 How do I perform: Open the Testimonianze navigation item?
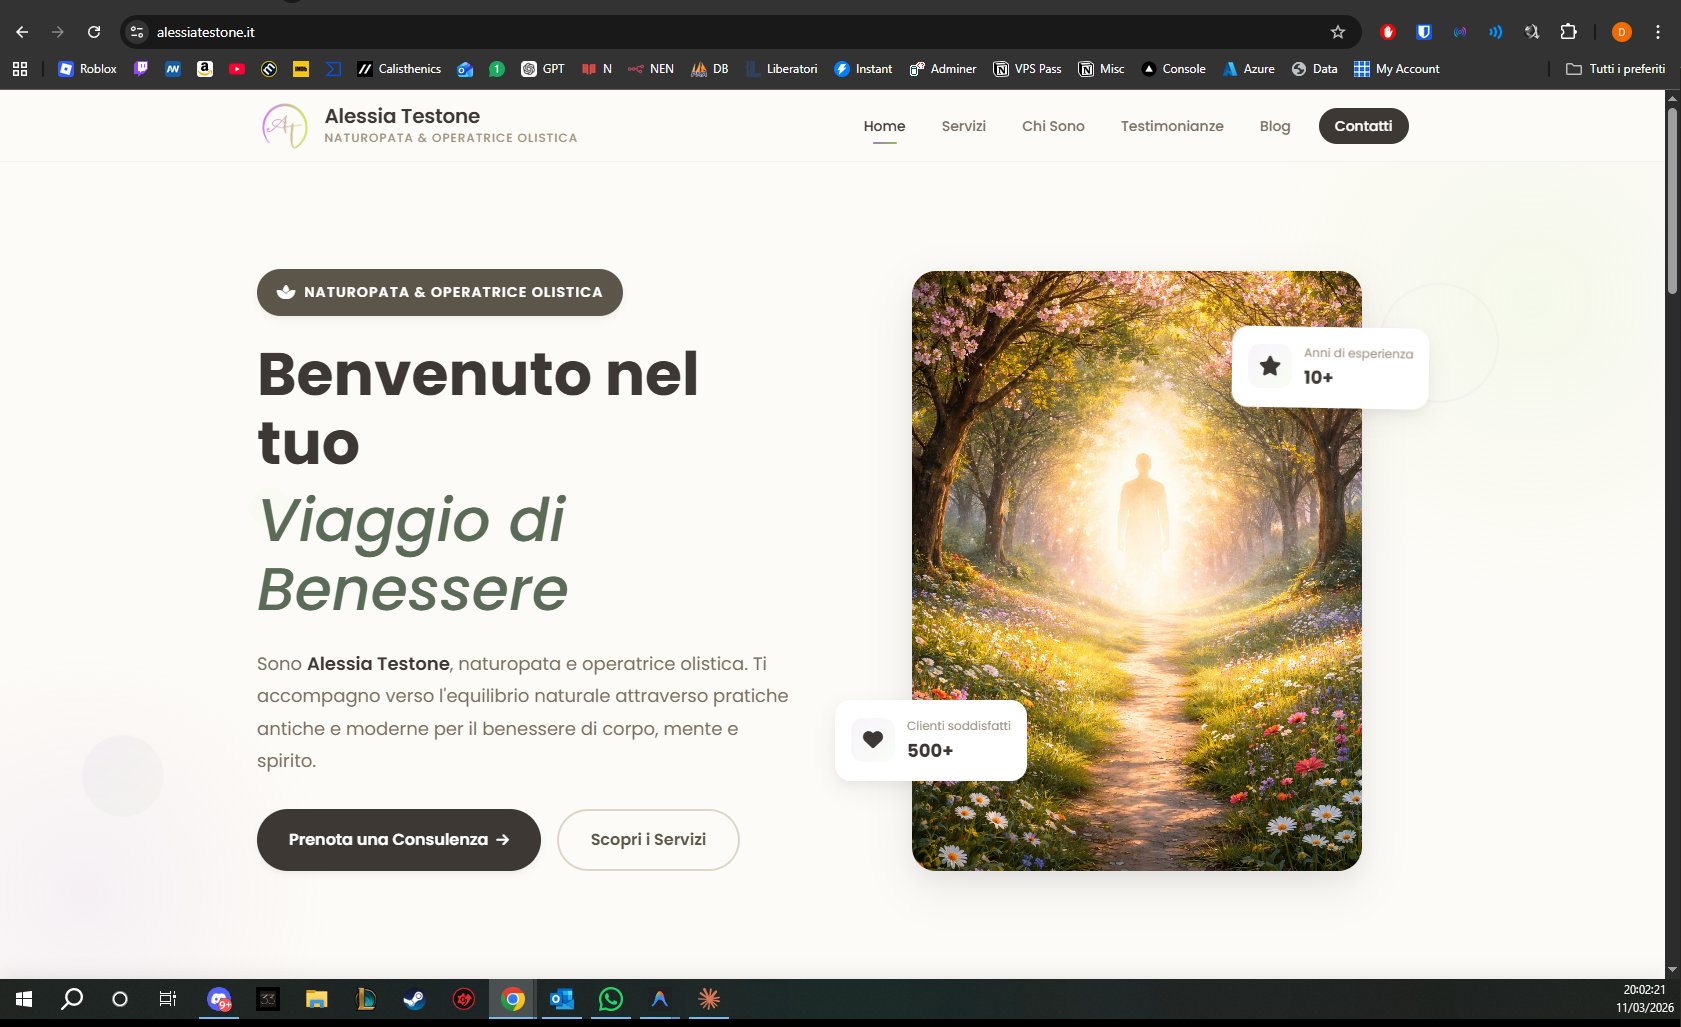click(1171, 126)
